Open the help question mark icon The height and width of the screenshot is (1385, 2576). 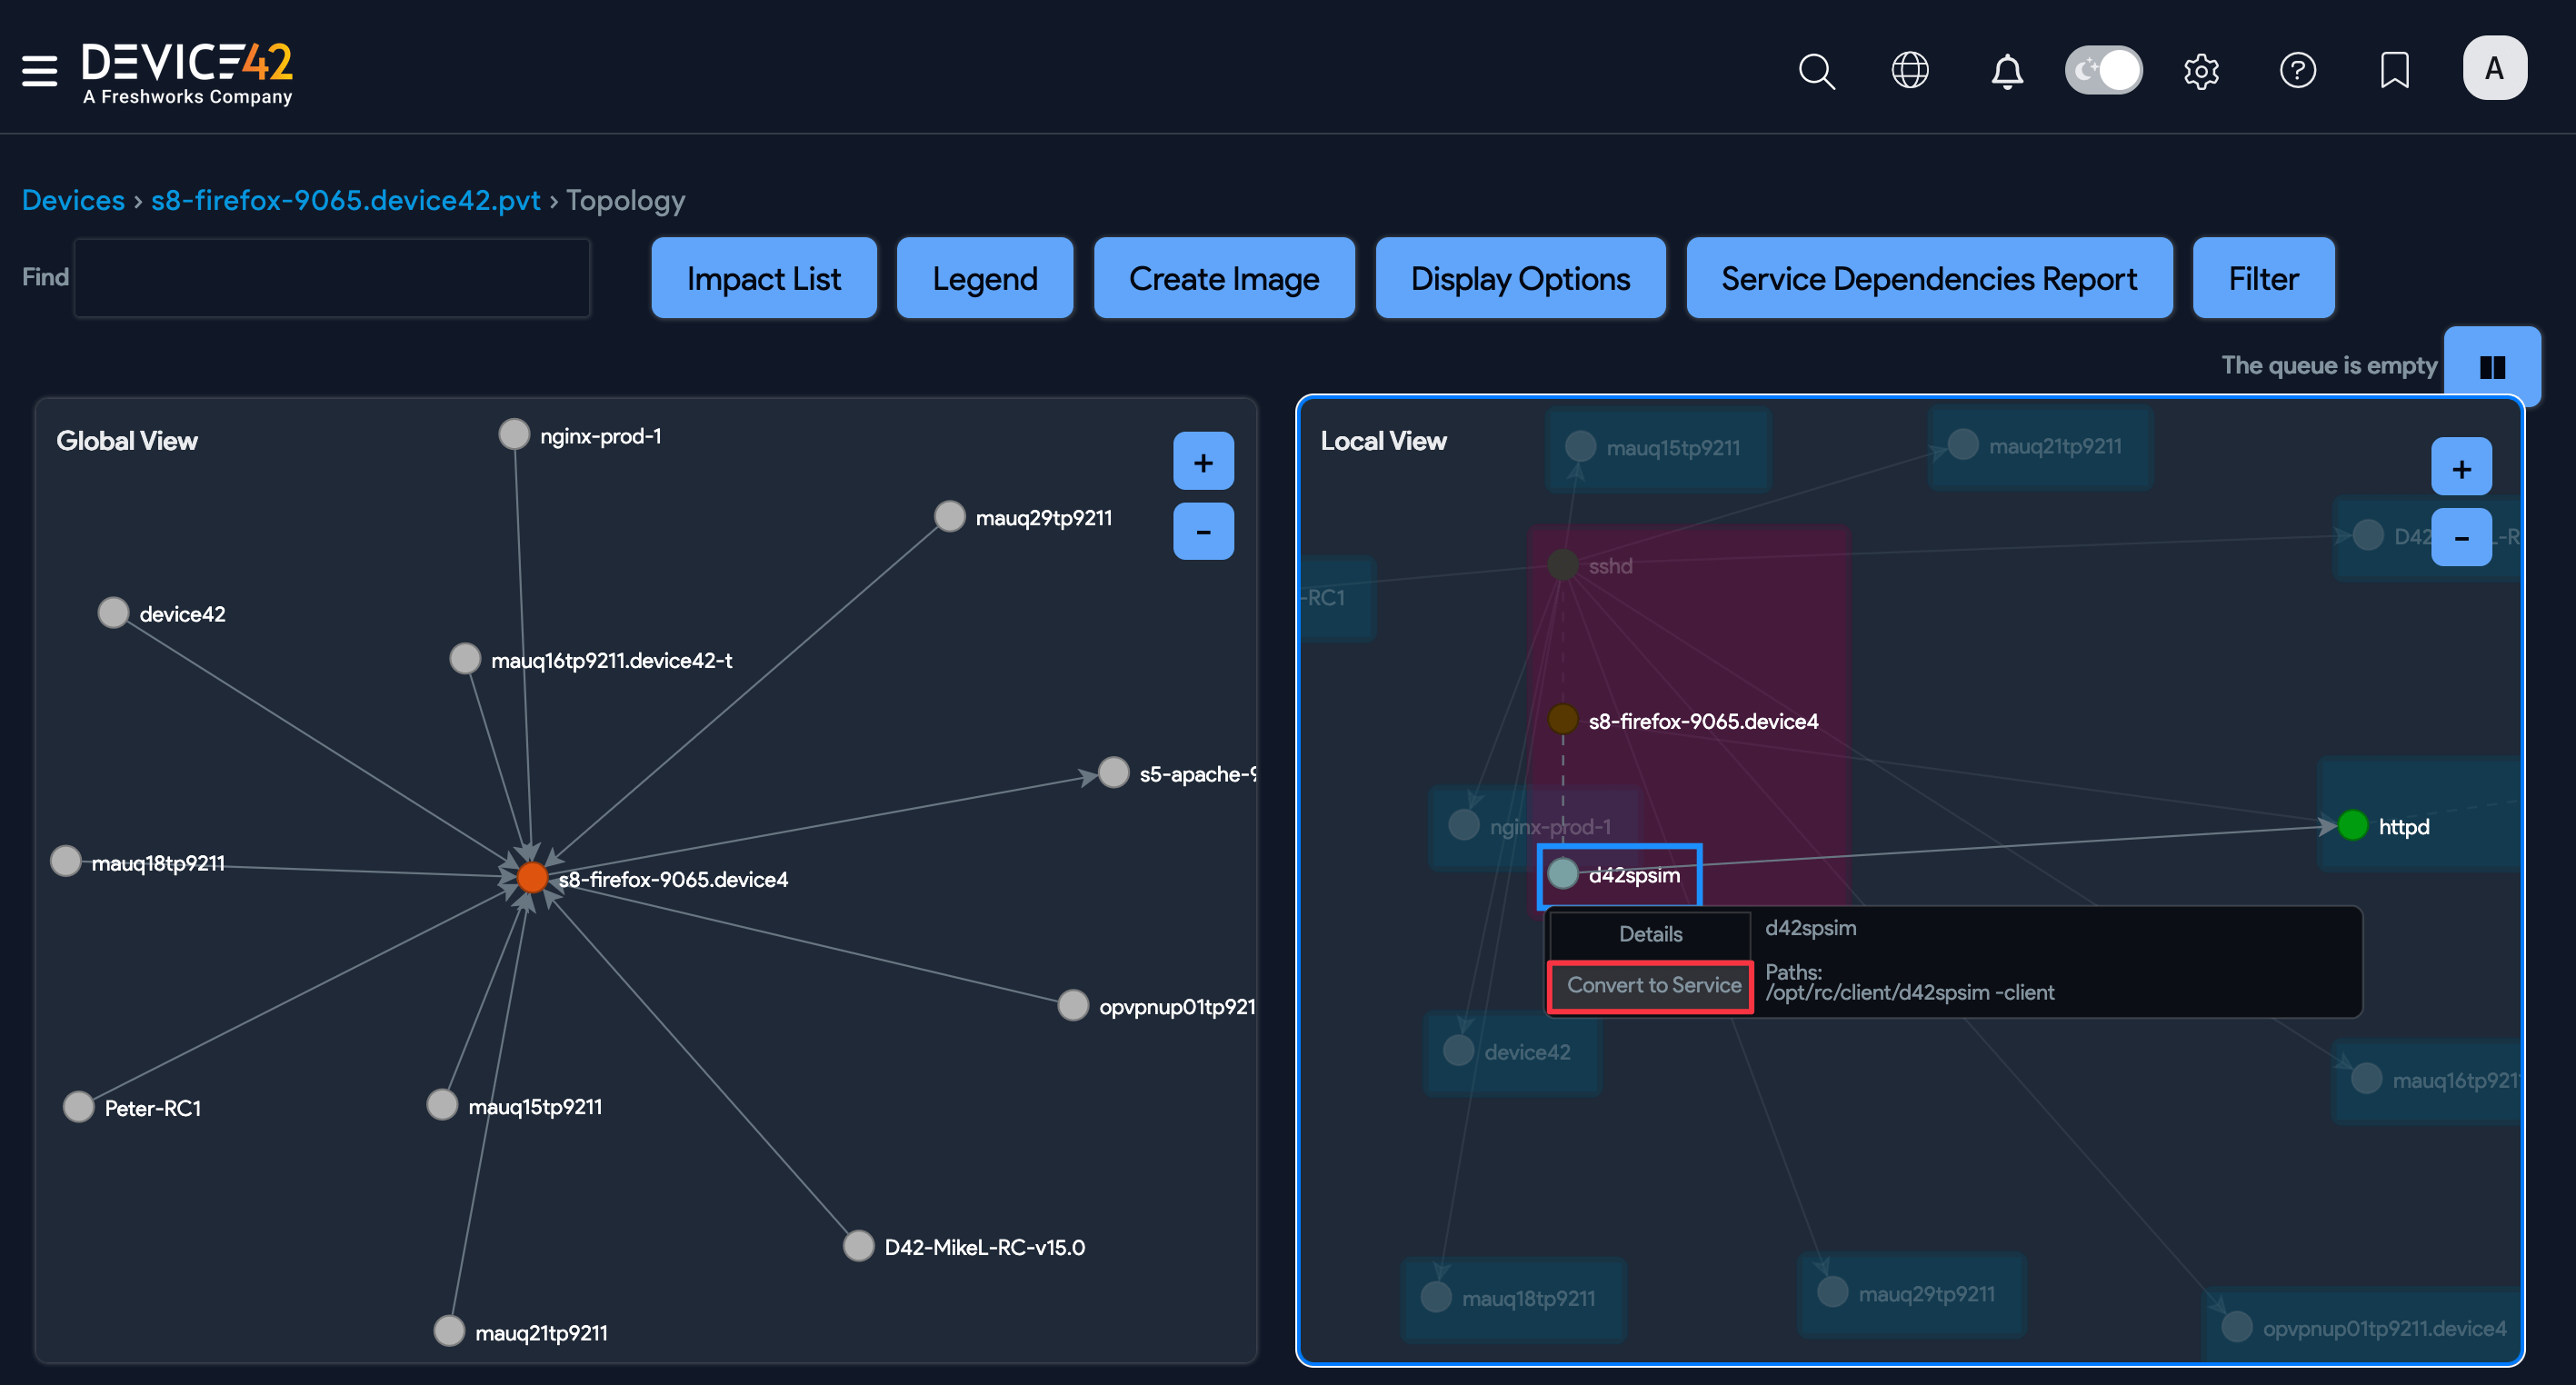pyautogui.click(x=2297, y=71)
